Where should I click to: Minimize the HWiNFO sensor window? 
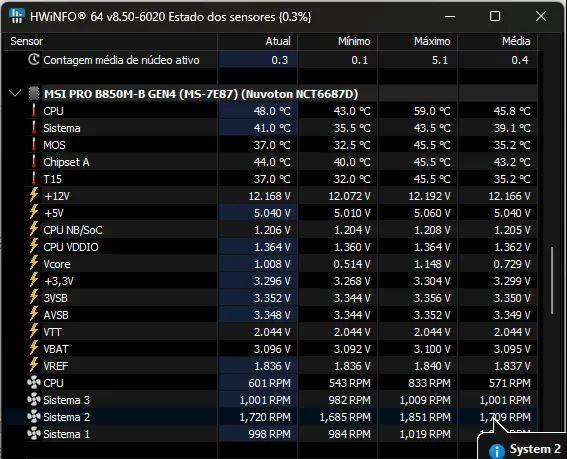450,16
